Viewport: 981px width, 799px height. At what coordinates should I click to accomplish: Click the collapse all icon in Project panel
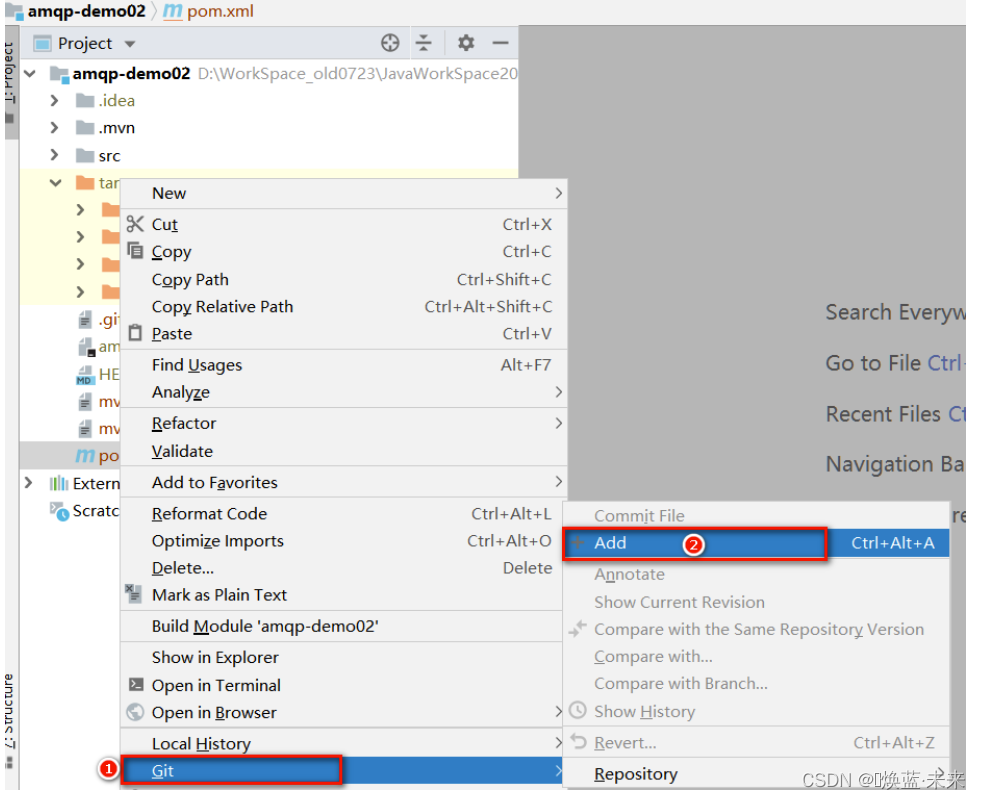[x=424, y=43]
